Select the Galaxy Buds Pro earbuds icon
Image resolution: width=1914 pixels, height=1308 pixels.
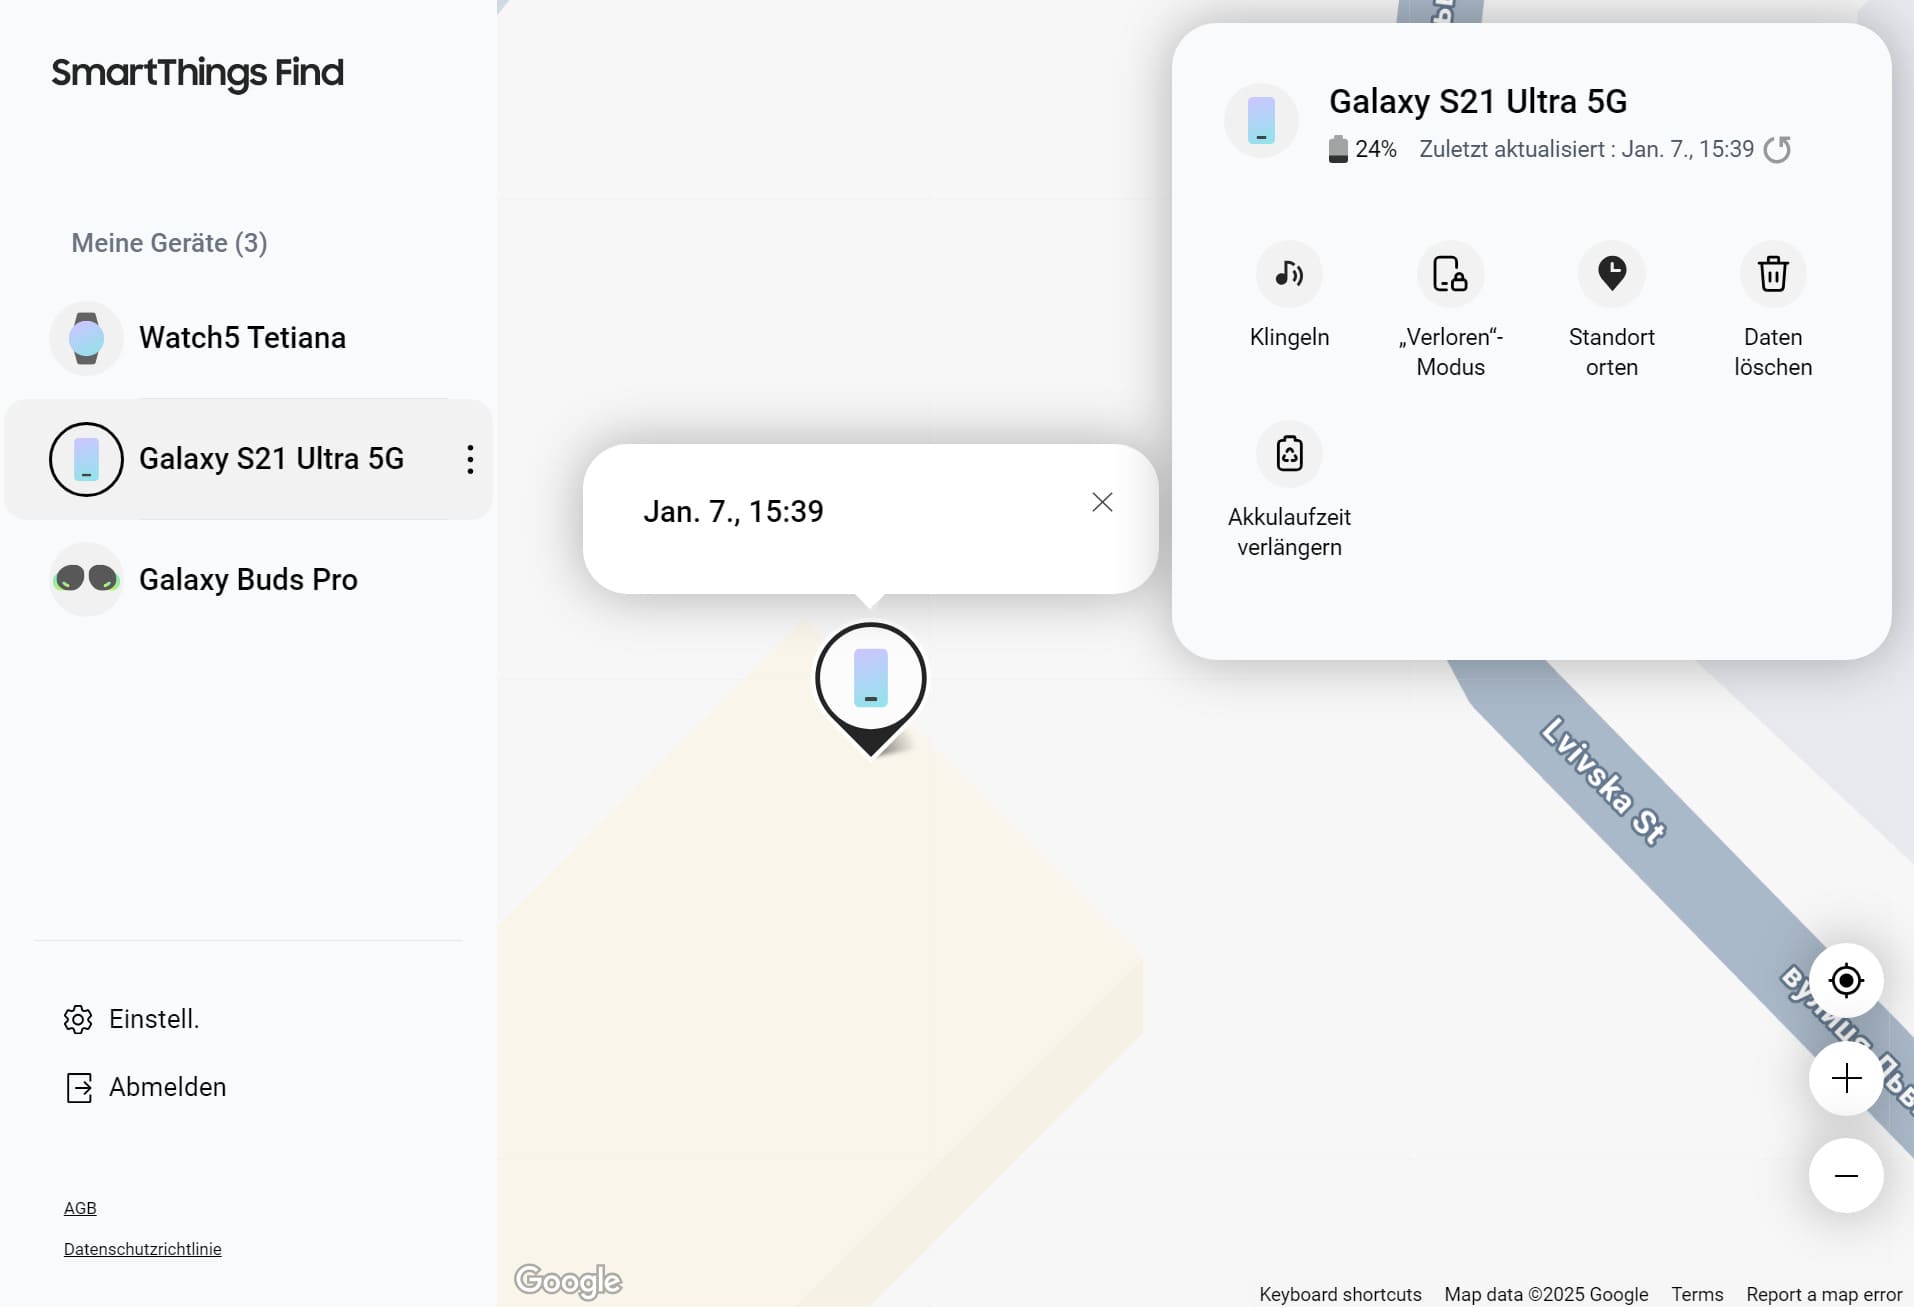tap(86, 579)
